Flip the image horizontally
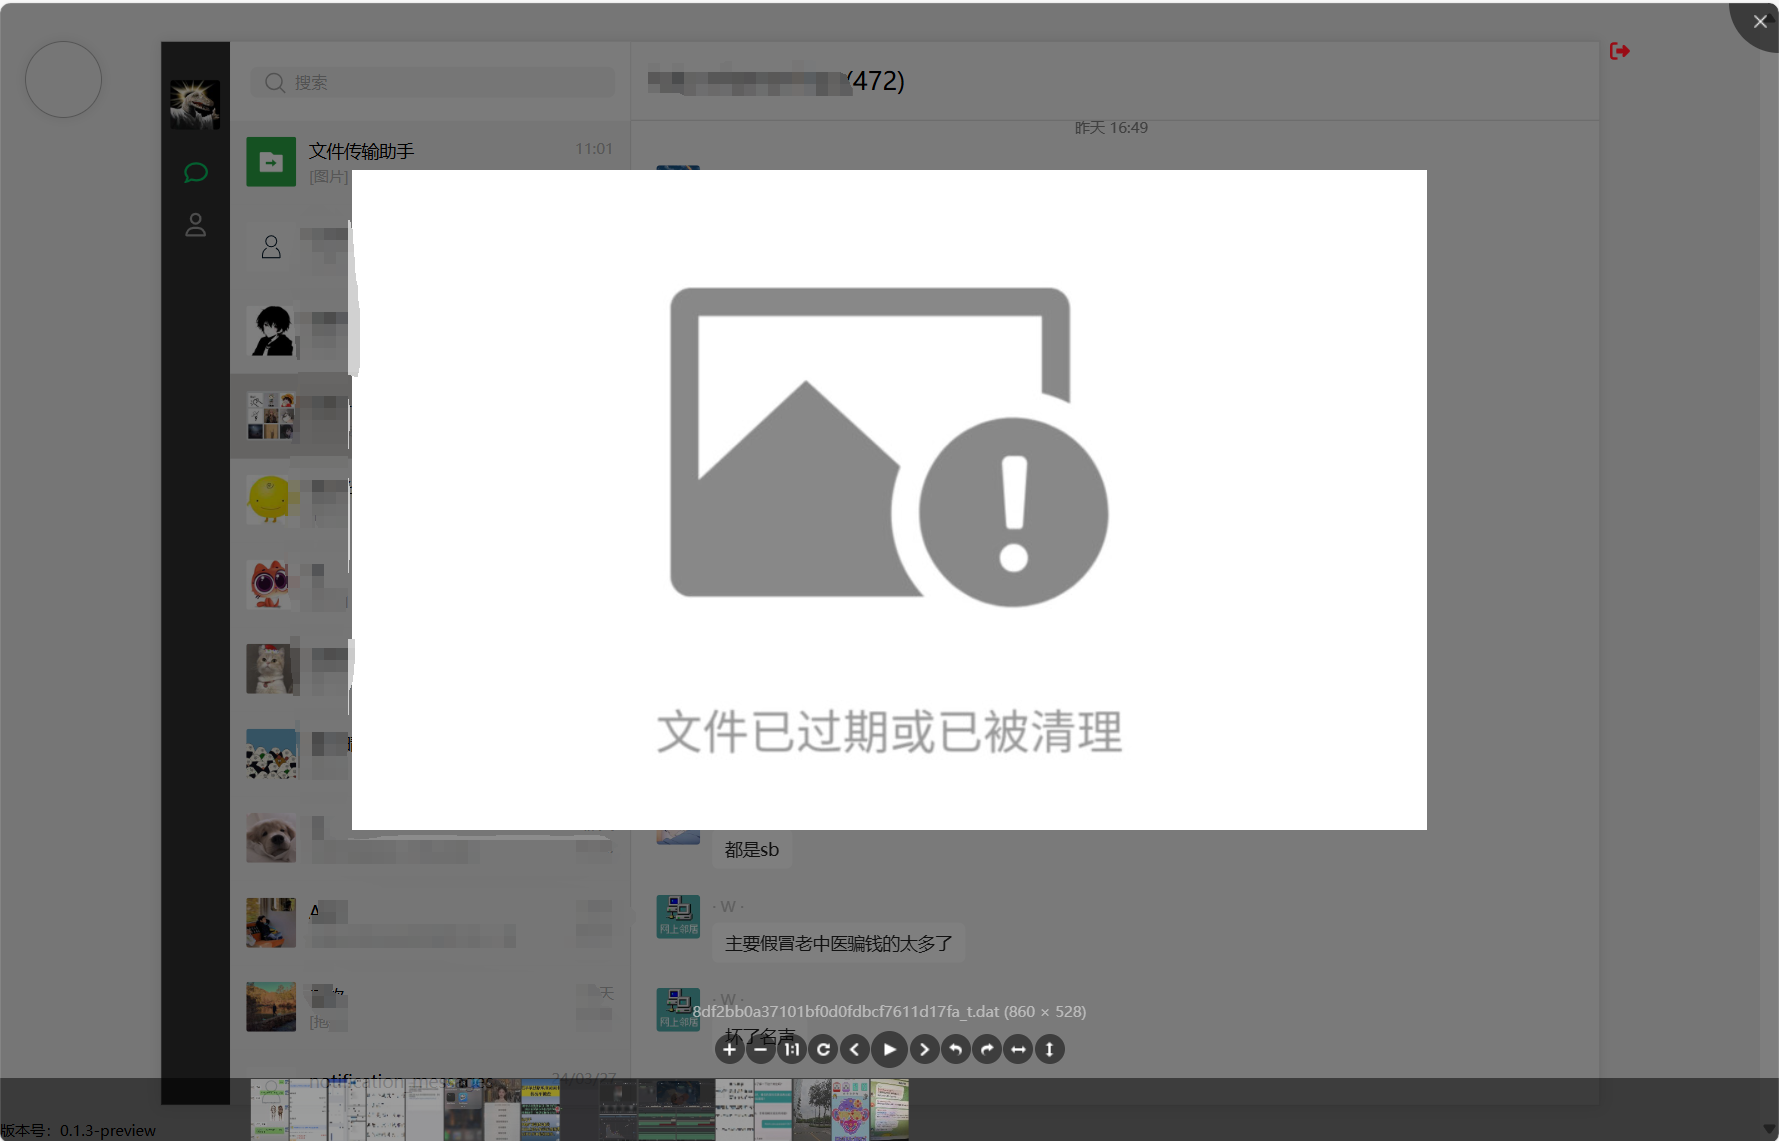Screen dimensions: 1779x1141 point(1018,1049)
